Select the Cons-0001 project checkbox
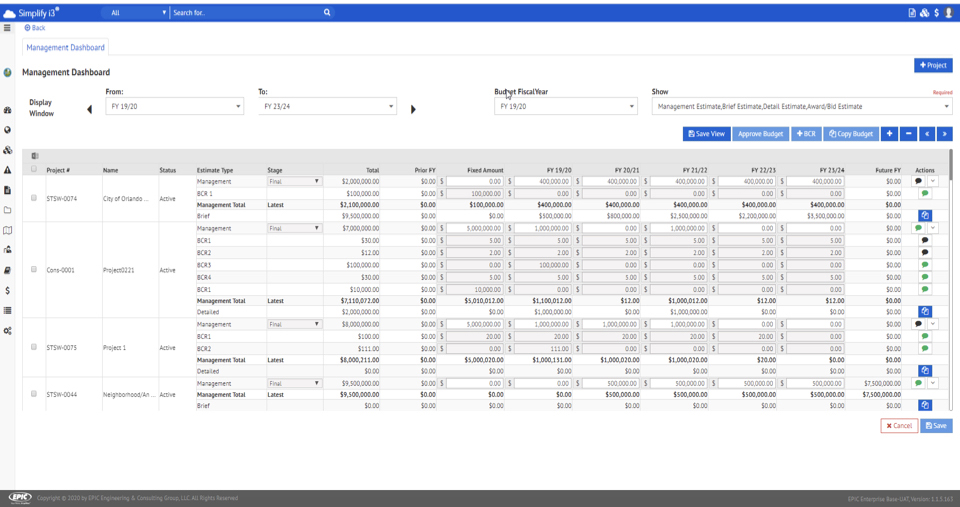 [x=34, y=270]
